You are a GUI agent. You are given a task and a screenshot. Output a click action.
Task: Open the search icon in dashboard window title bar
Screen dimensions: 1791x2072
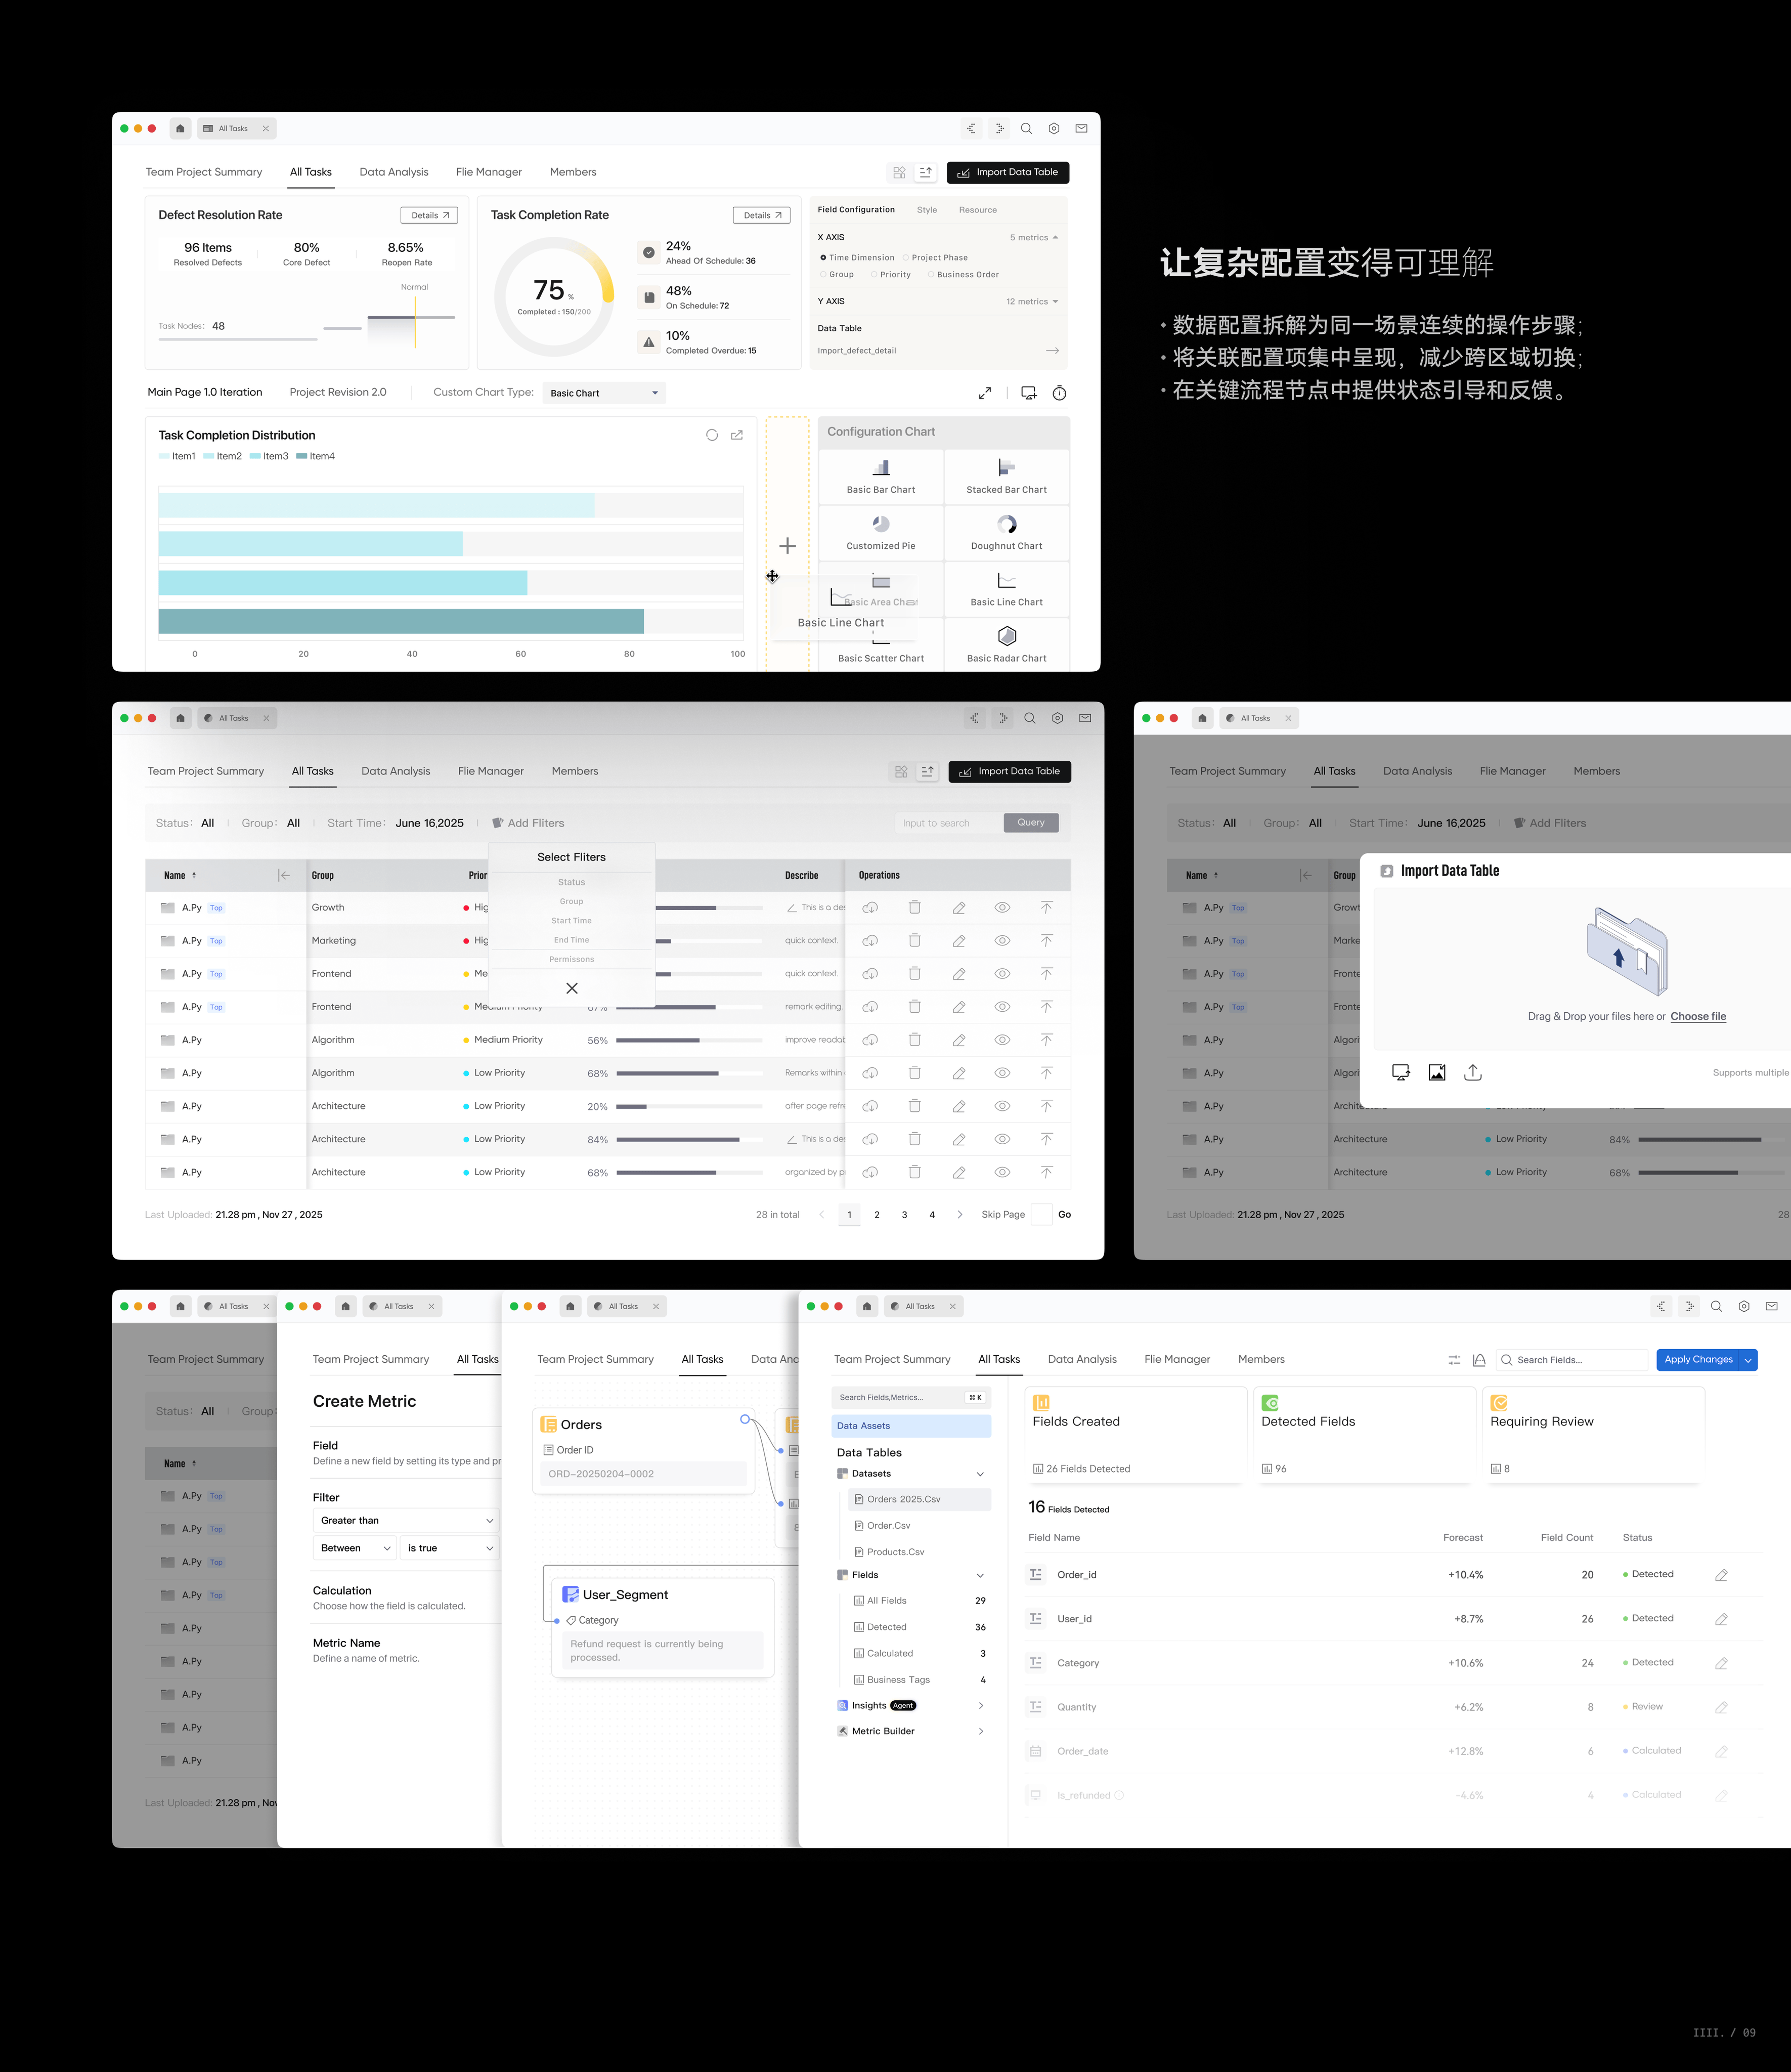[1026, 128]
